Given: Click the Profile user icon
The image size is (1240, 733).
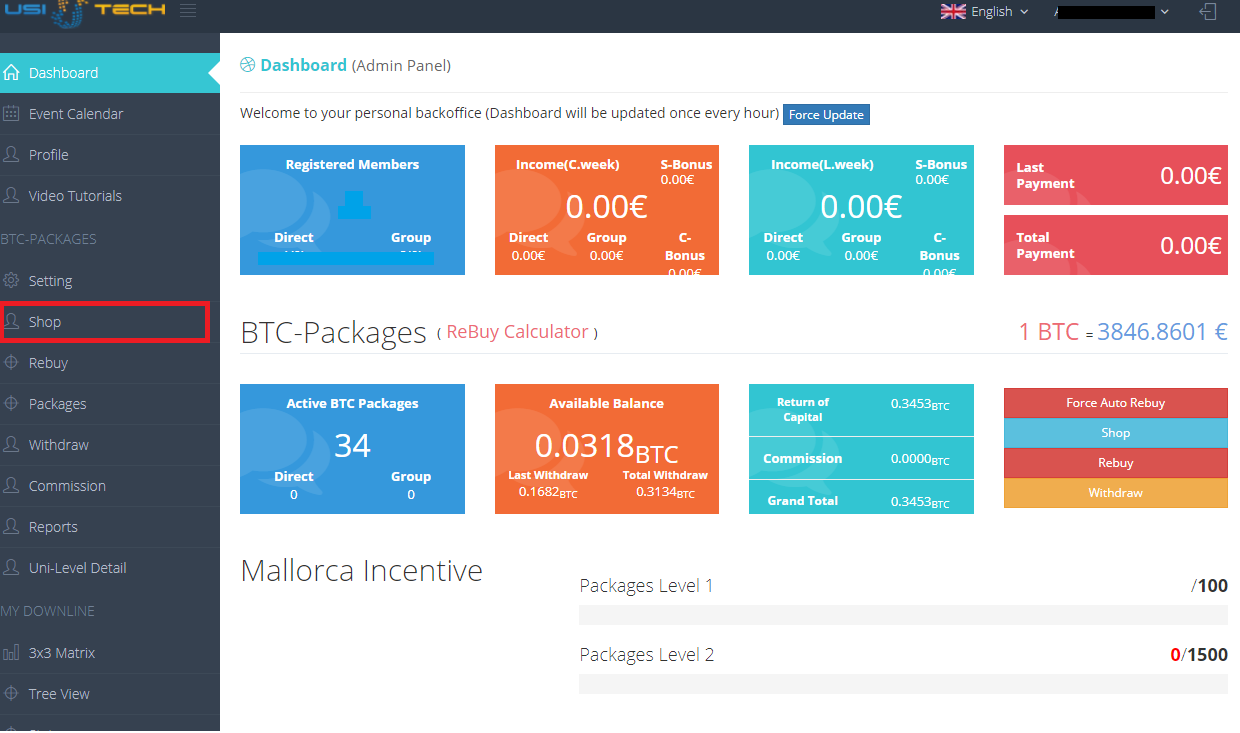Looking at the screenshot, I should coord(11,154).
